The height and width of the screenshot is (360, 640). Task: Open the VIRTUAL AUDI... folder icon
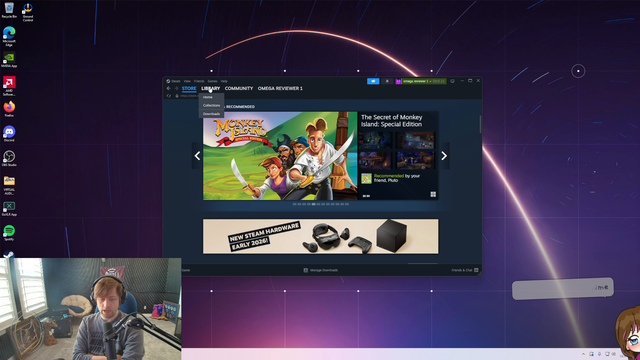click(x=9, y=184)
